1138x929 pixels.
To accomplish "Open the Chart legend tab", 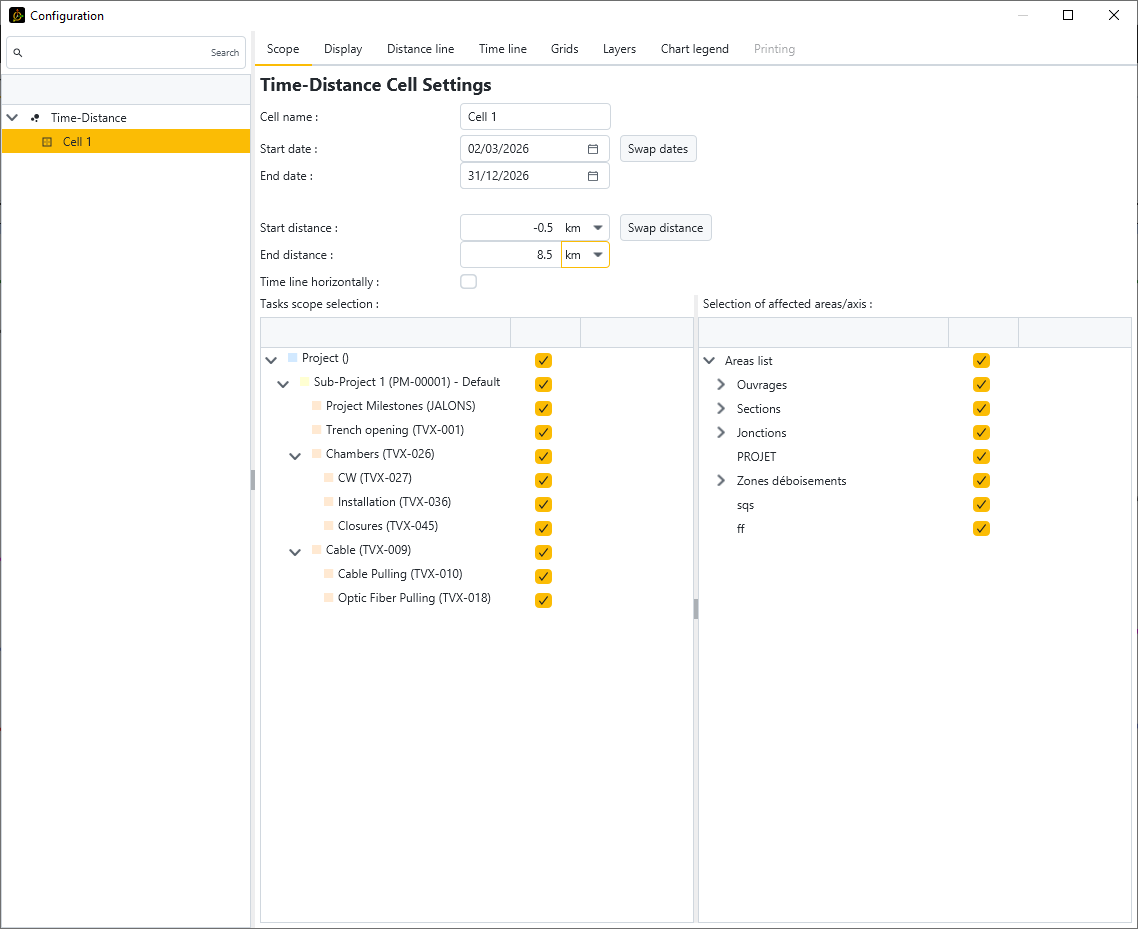I will 694,49.
